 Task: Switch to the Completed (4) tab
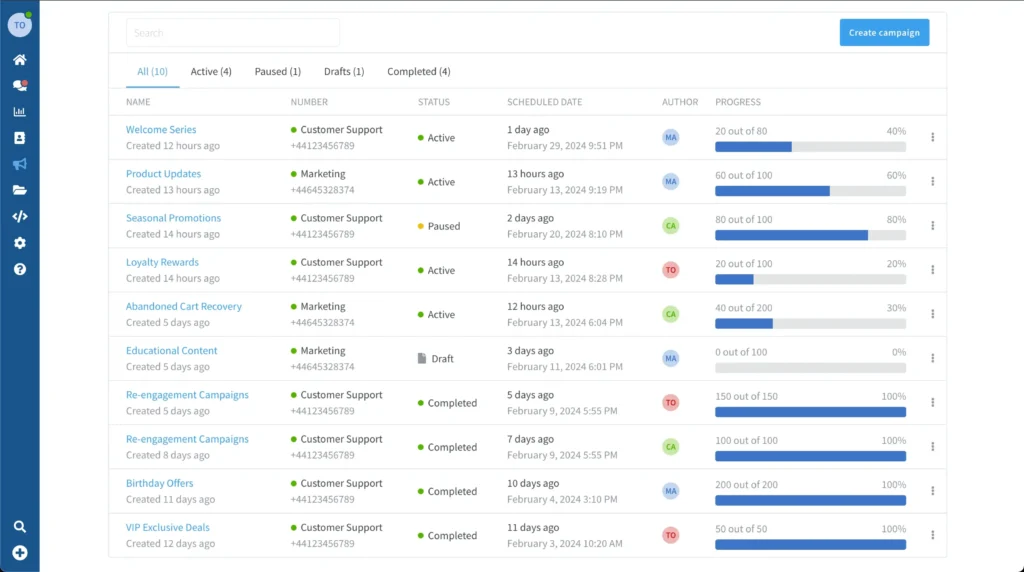point(418,72)
